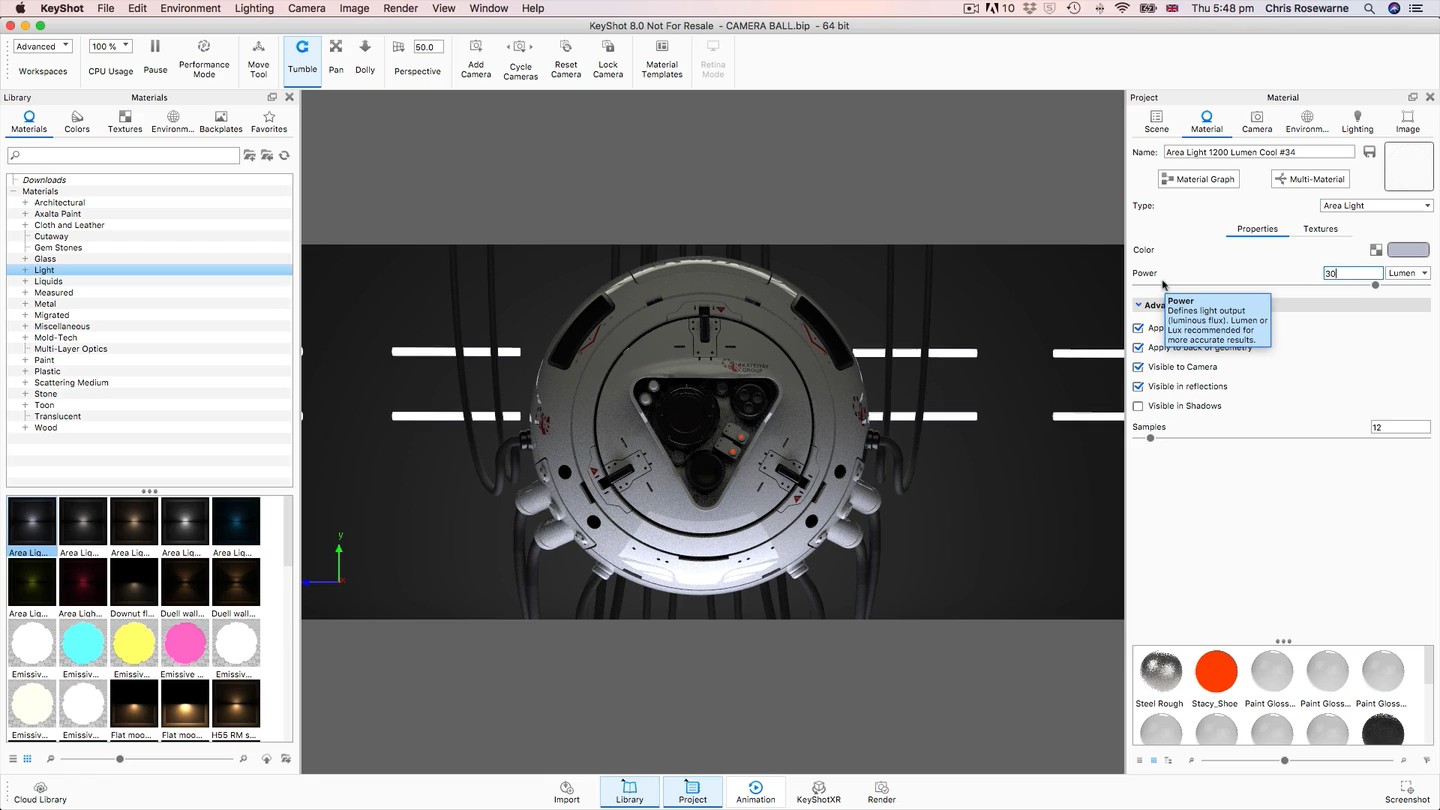
Task: Open the Area Light type dropdown
Action: coord(1376,206)
